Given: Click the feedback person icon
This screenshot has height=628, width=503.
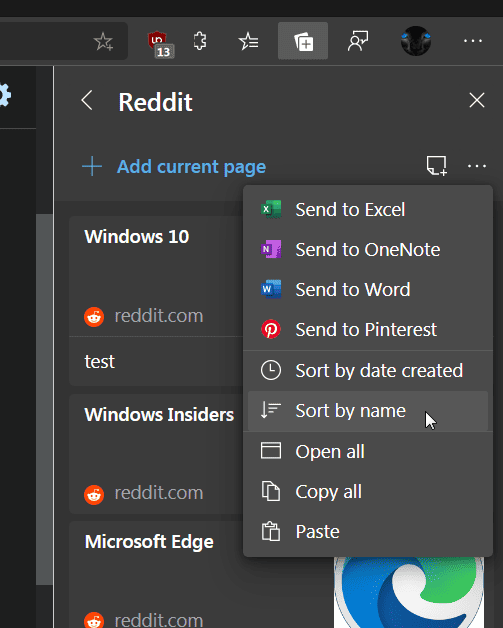Looking at the screenshot, I should [358, 41].
